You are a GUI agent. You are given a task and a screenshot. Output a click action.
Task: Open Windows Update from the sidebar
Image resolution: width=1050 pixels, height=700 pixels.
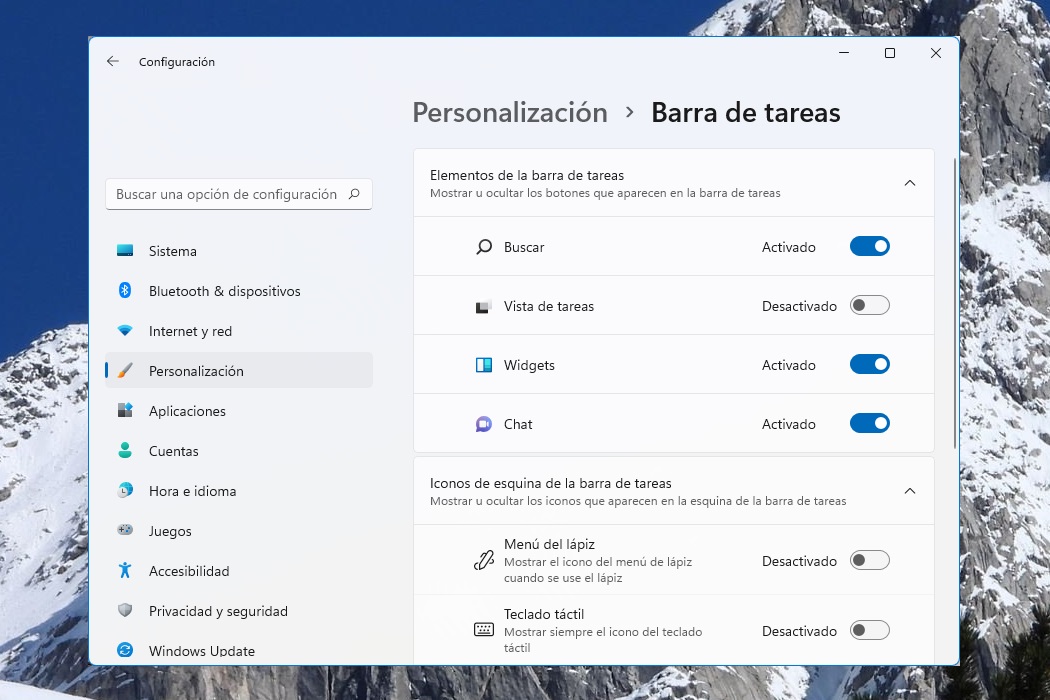pos(201,650)
